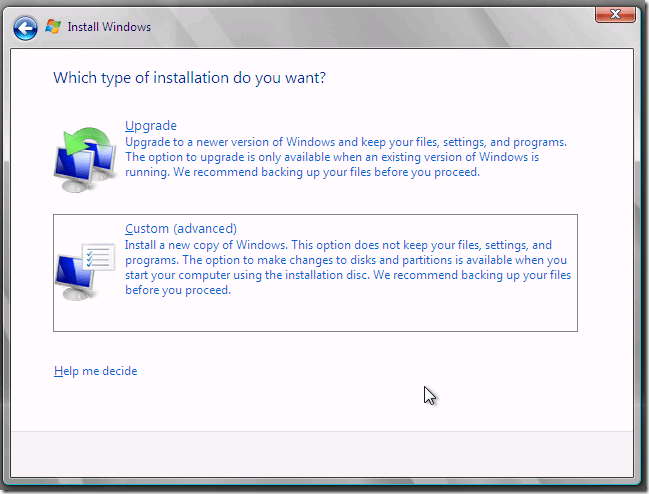This screenshot has height=494, width=649.
Task: Click the Install Windows title text
Action: (109, 27)
